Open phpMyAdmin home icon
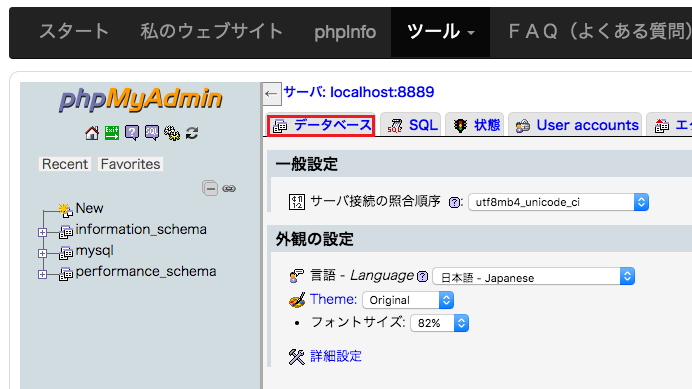The image size is (692, 389). pos(92,133)
